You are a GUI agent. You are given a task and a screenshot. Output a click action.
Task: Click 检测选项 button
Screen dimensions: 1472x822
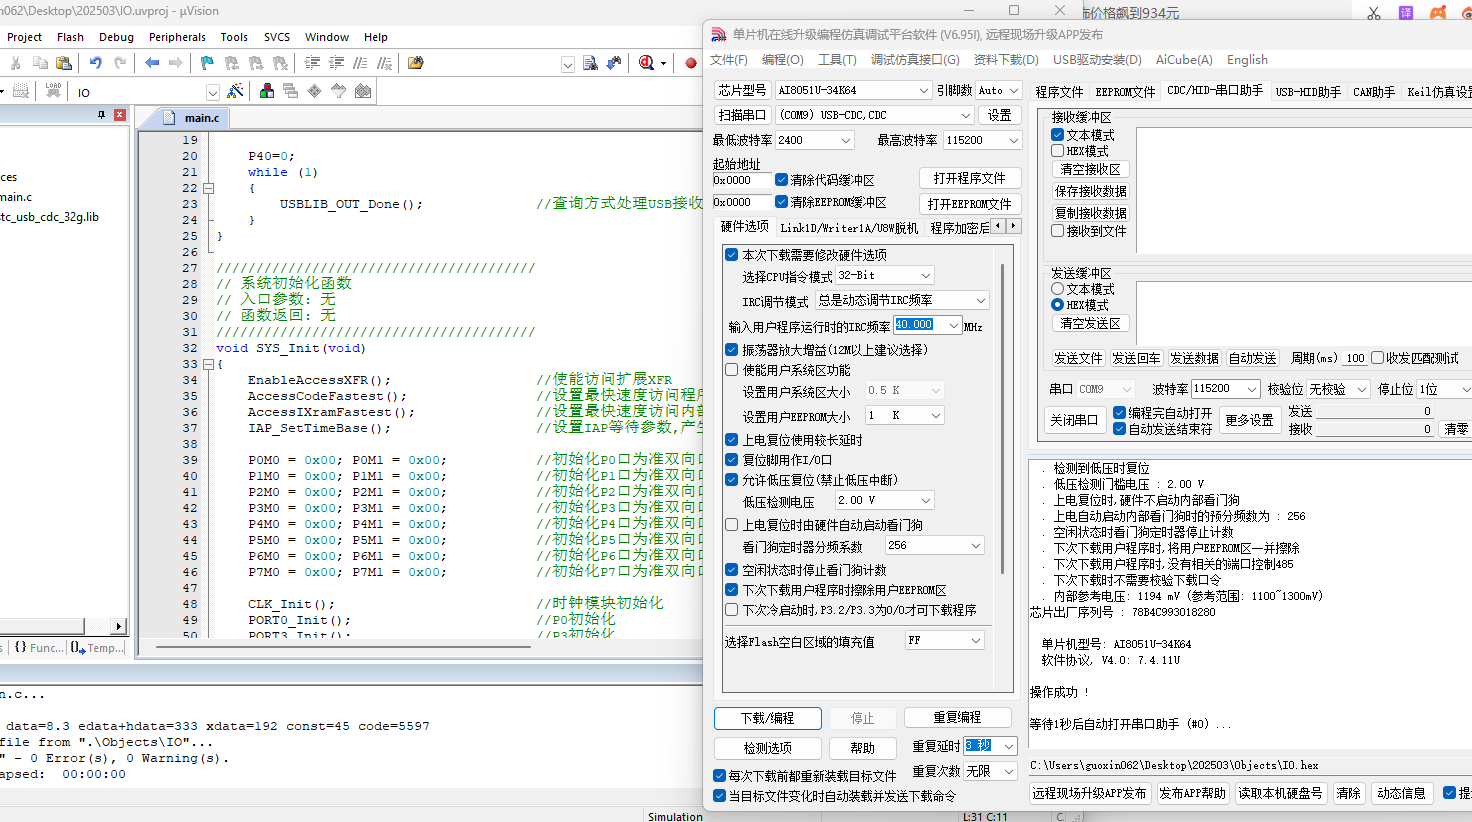pos(768,748)
